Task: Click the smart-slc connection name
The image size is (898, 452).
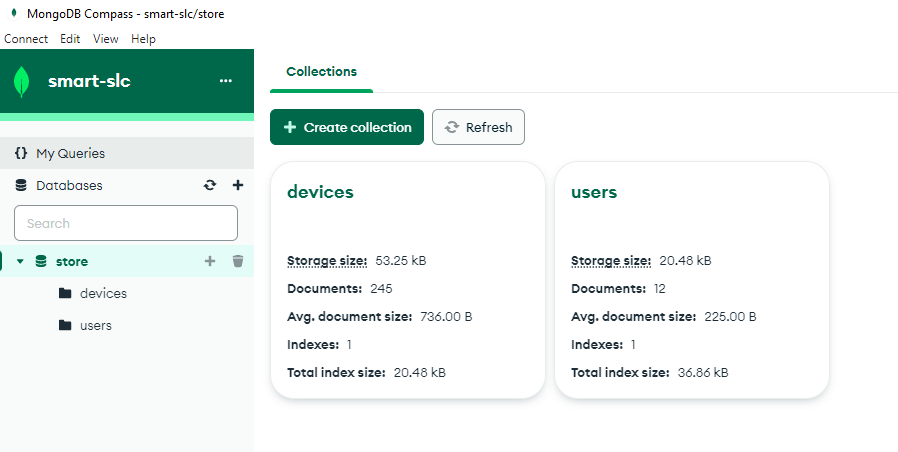Action: pos(89,81)
